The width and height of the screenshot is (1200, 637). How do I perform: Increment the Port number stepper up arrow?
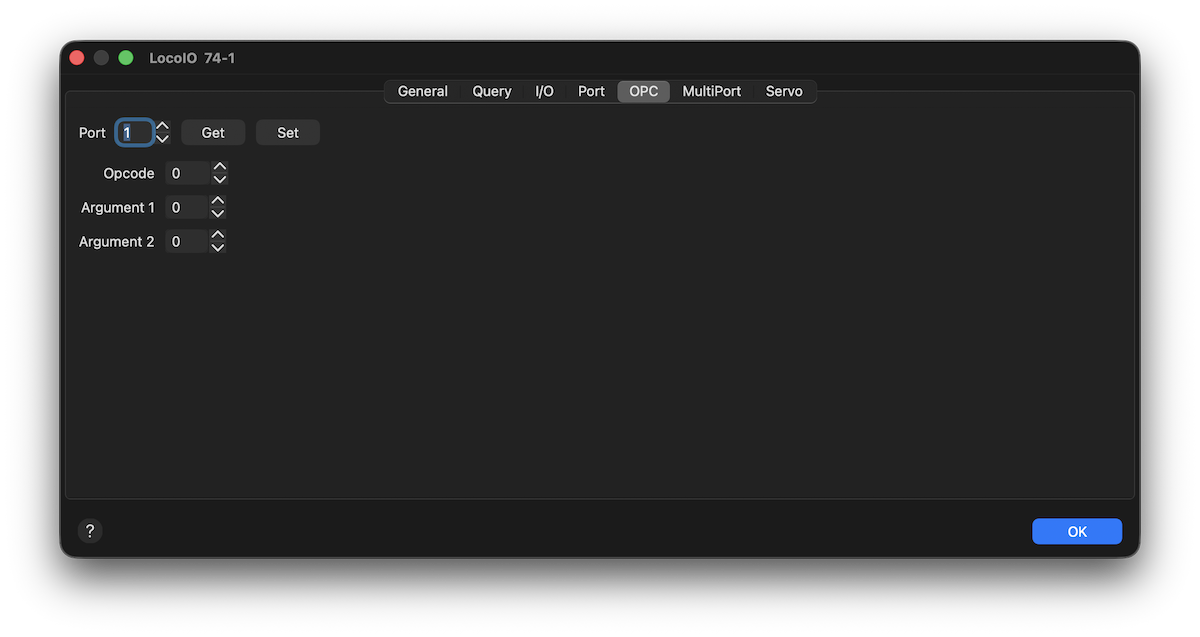point(163,126)
